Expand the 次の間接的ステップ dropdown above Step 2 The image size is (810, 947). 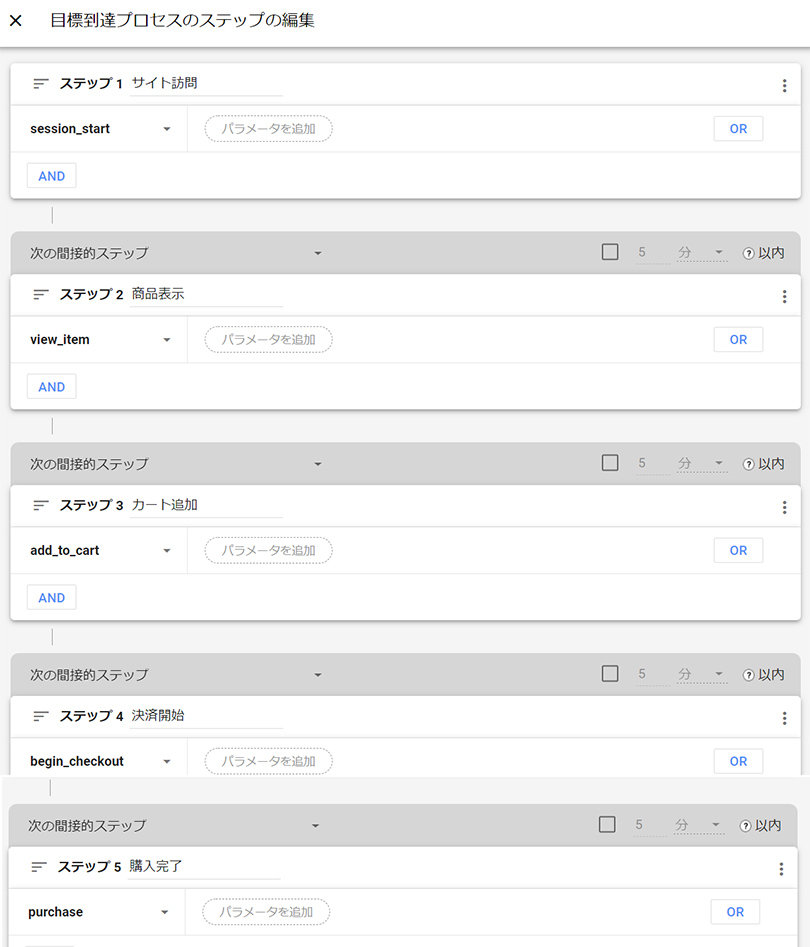318,254
